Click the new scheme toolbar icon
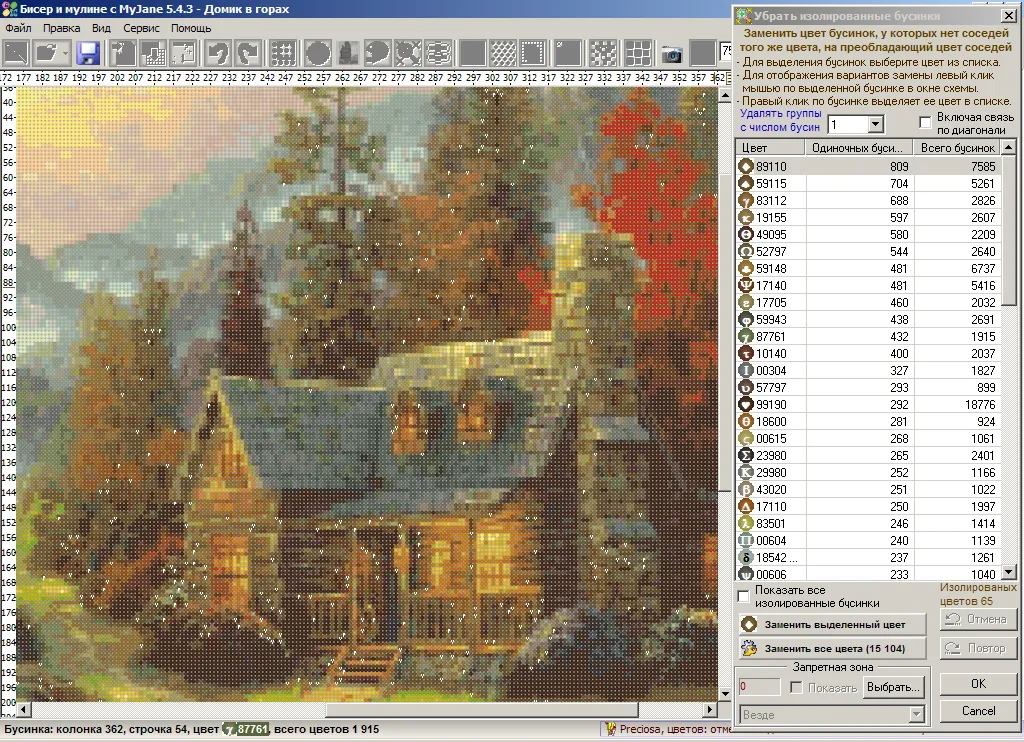1024x742 pixels. [16, 53]
